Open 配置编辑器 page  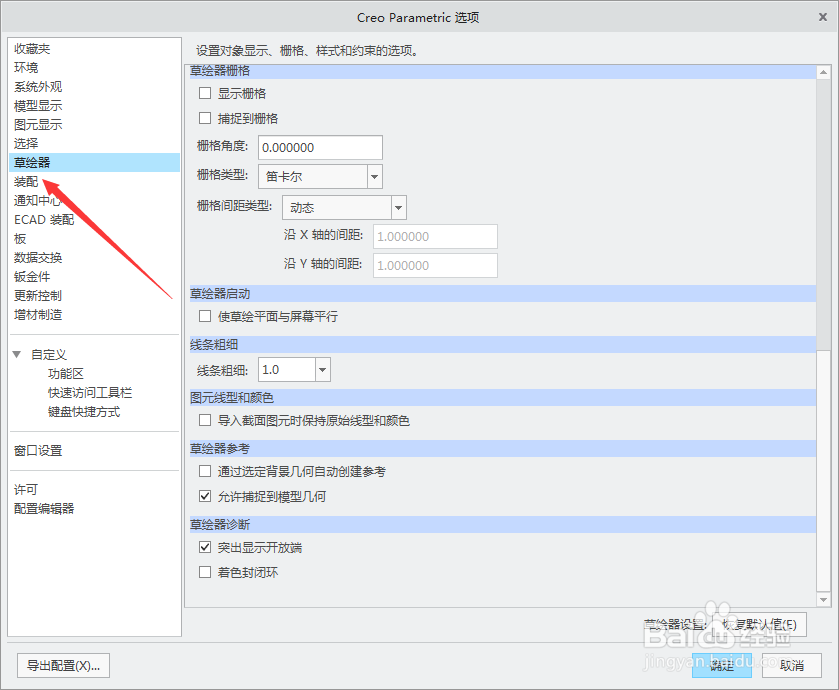point(44,509)
